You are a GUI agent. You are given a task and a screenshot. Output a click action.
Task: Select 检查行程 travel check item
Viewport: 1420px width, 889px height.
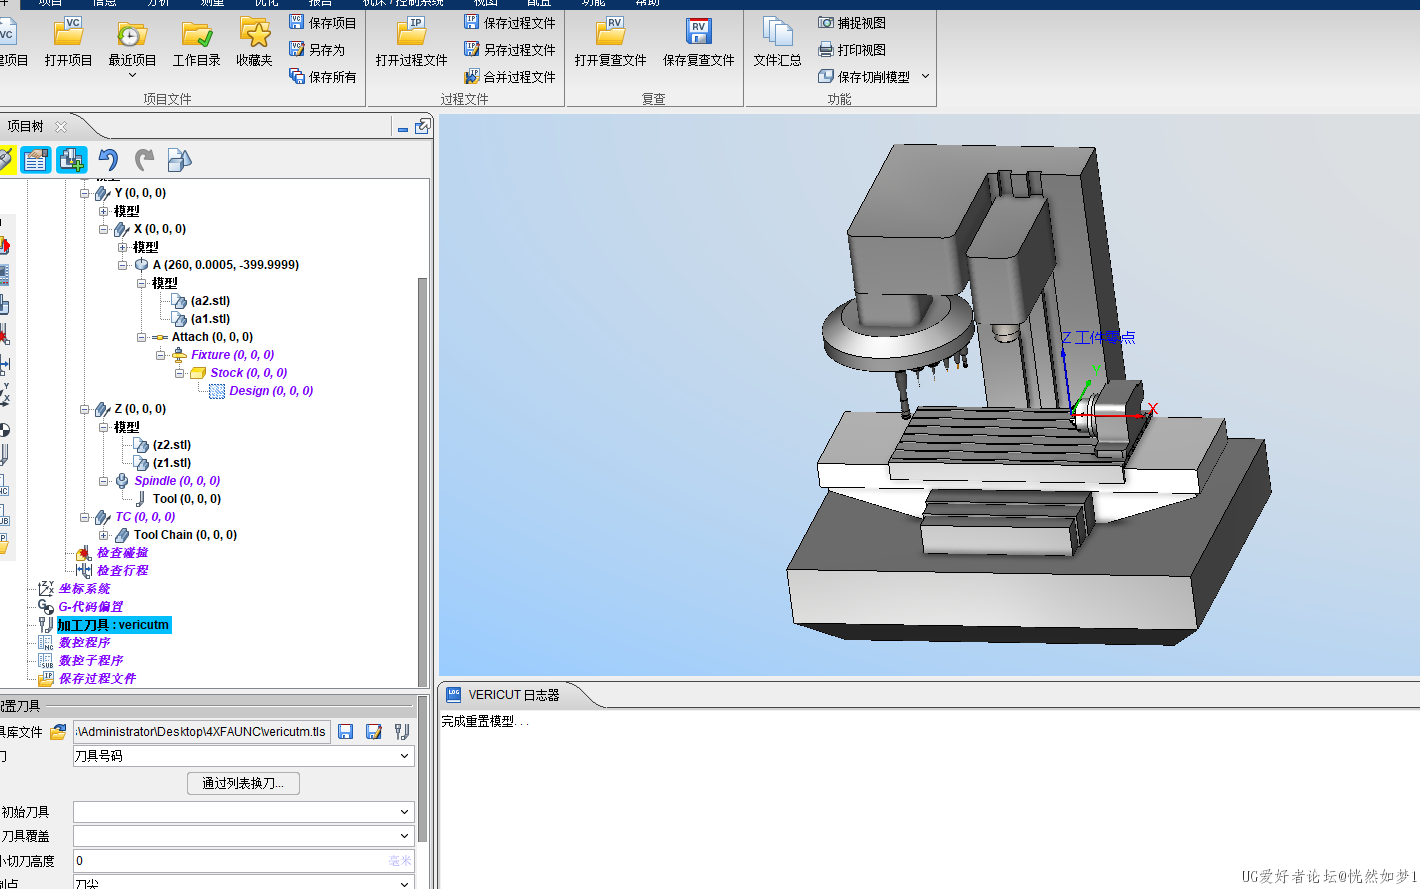pos(122,571)
